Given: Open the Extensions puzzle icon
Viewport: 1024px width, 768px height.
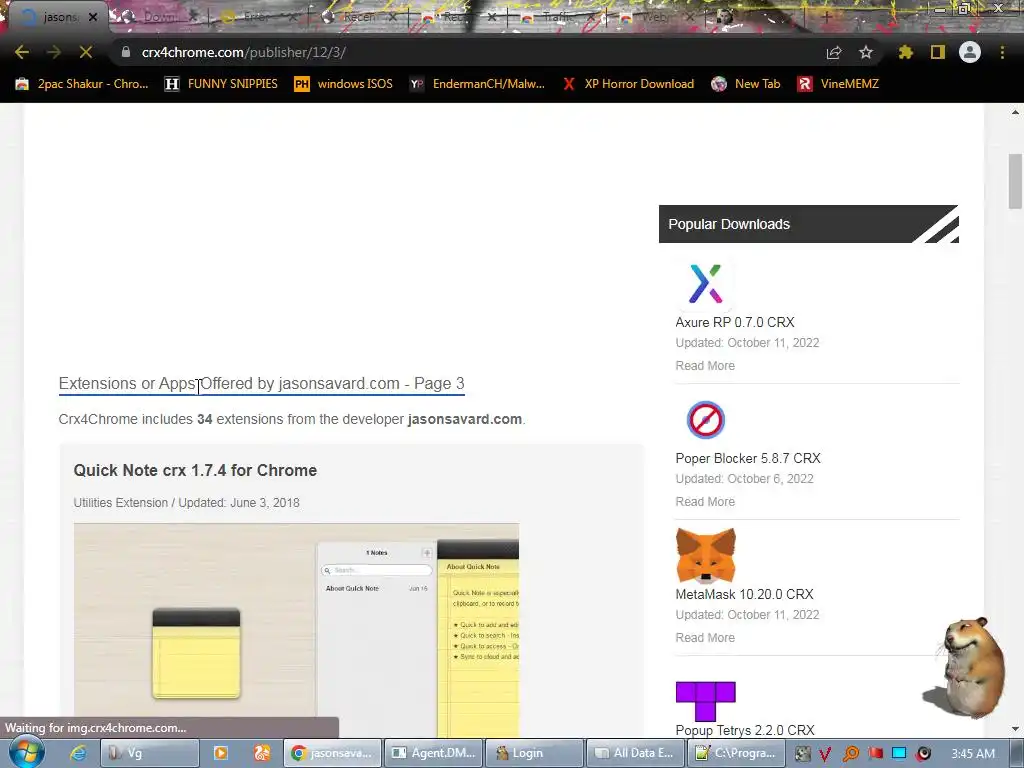Looking at the screenshot, I should [x=906, y=52].
